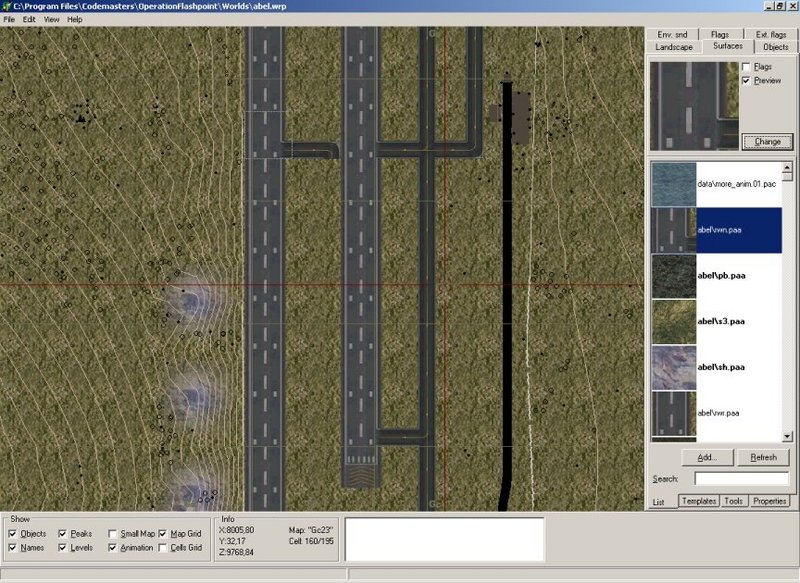Turn on the Small Map checkbox

click(113, 534)
